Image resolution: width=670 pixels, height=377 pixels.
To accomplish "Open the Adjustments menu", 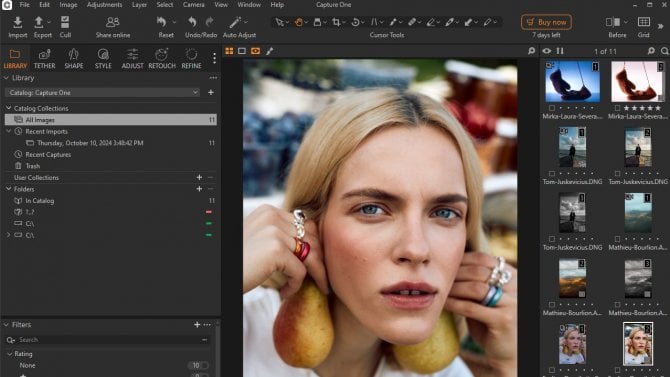I will click(104, 5).
